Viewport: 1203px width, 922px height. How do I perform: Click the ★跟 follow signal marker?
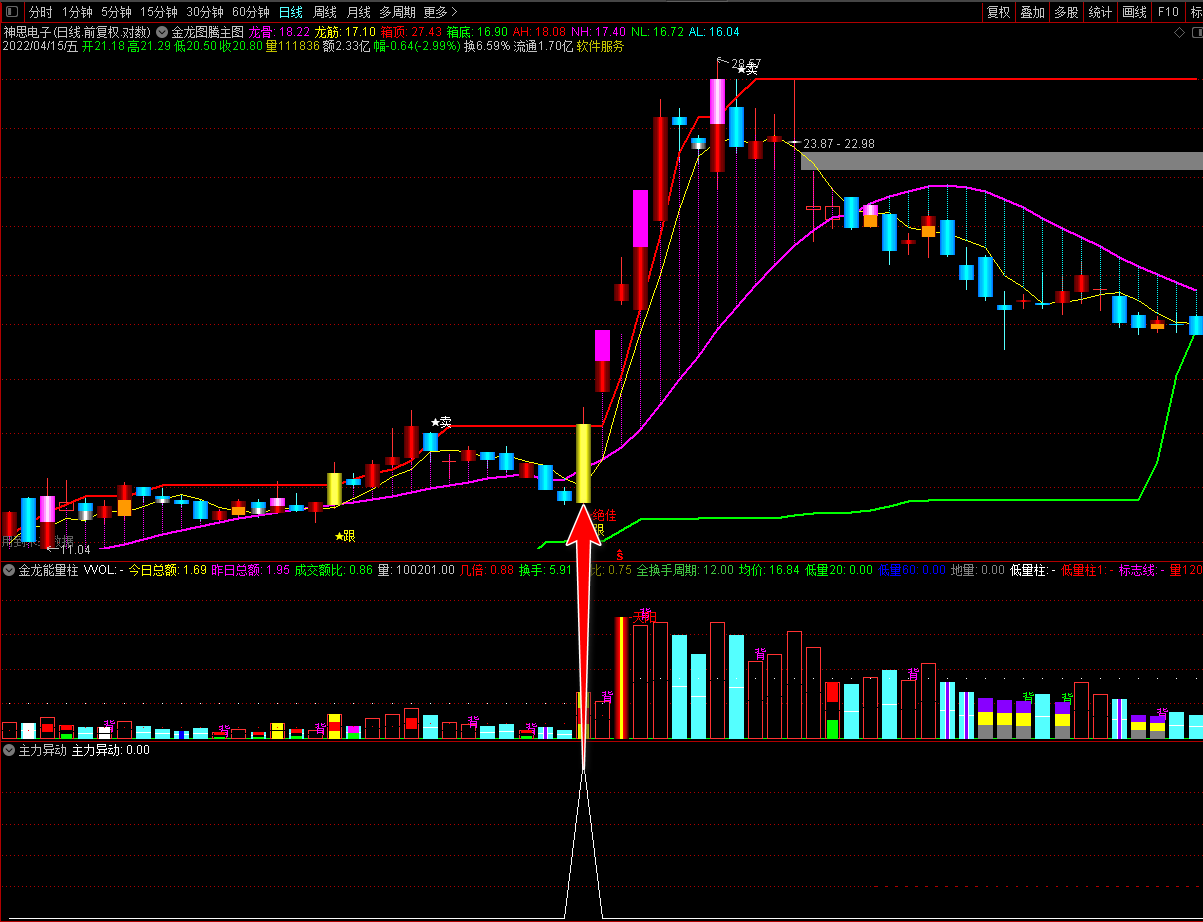tap(345, 536)
